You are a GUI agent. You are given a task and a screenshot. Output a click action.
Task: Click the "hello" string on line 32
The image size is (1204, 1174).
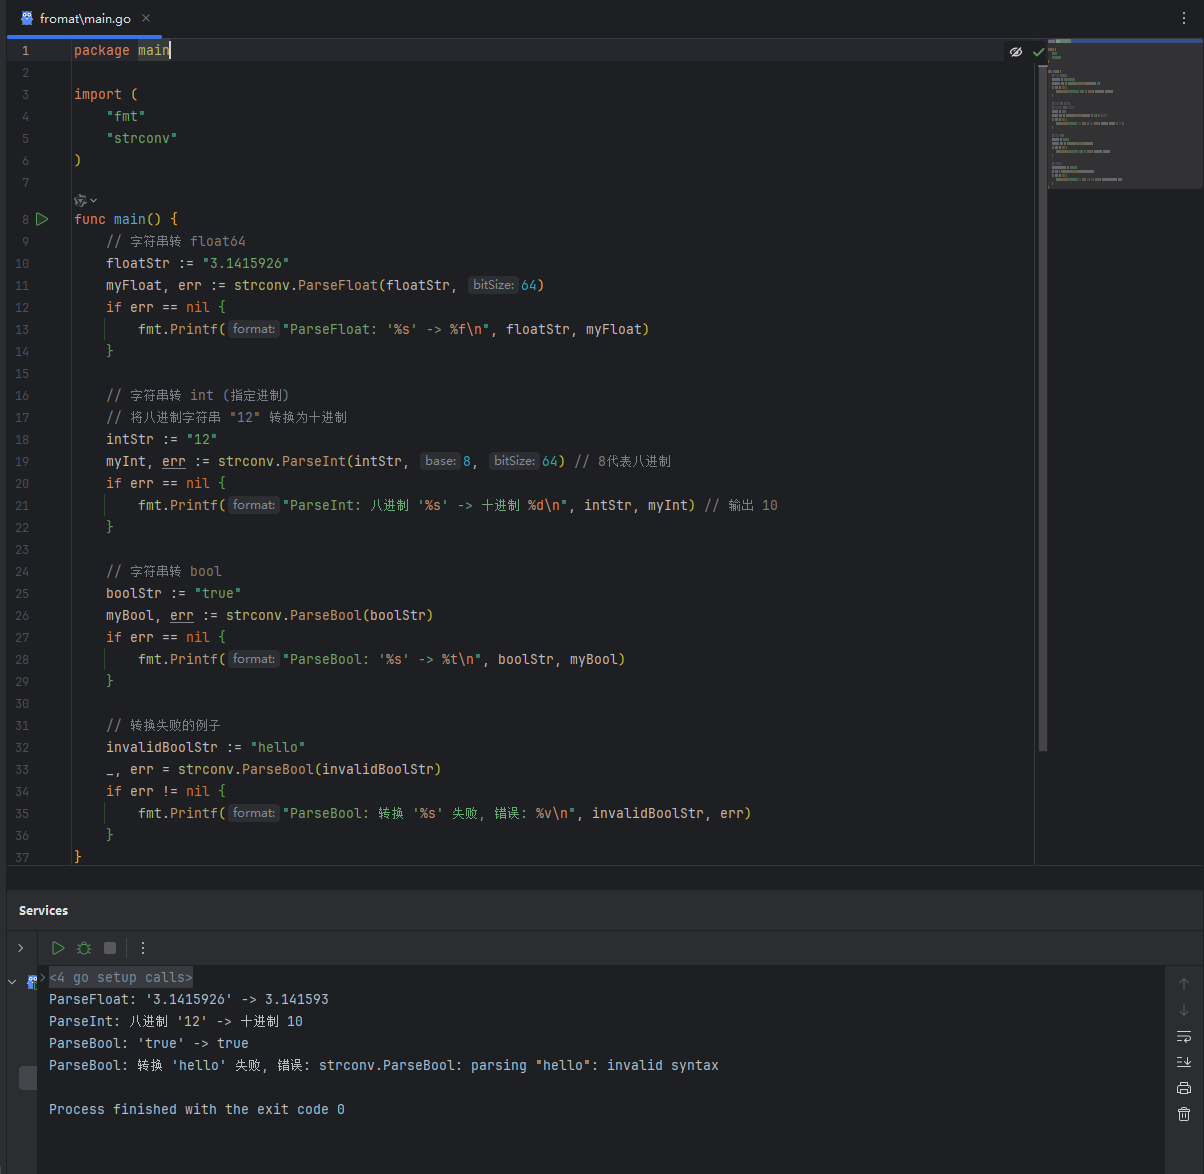pyautogui.click(x=278, y=747)
